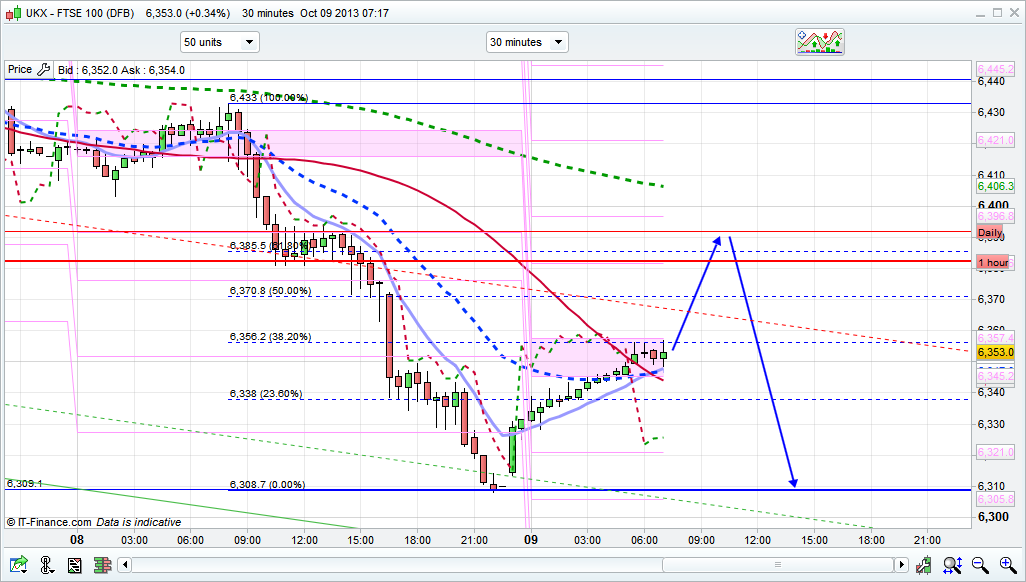This screenshot has width=1026, height=582.
Task: Select the Price panel tab
Action: 19,69
